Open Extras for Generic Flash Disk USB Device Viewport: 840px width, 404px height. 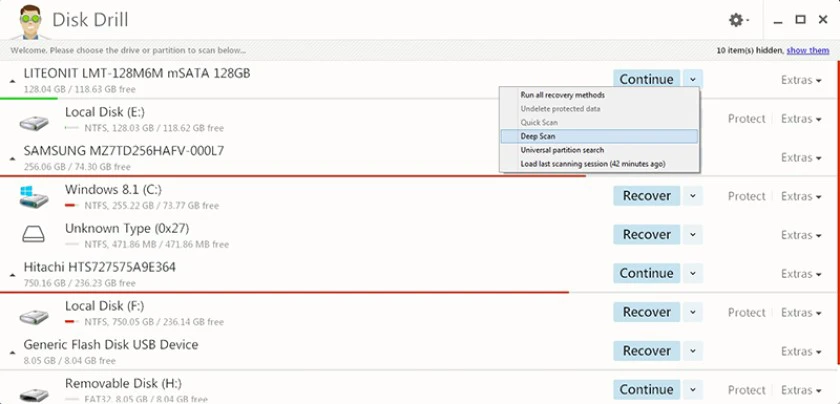point(801,351)
